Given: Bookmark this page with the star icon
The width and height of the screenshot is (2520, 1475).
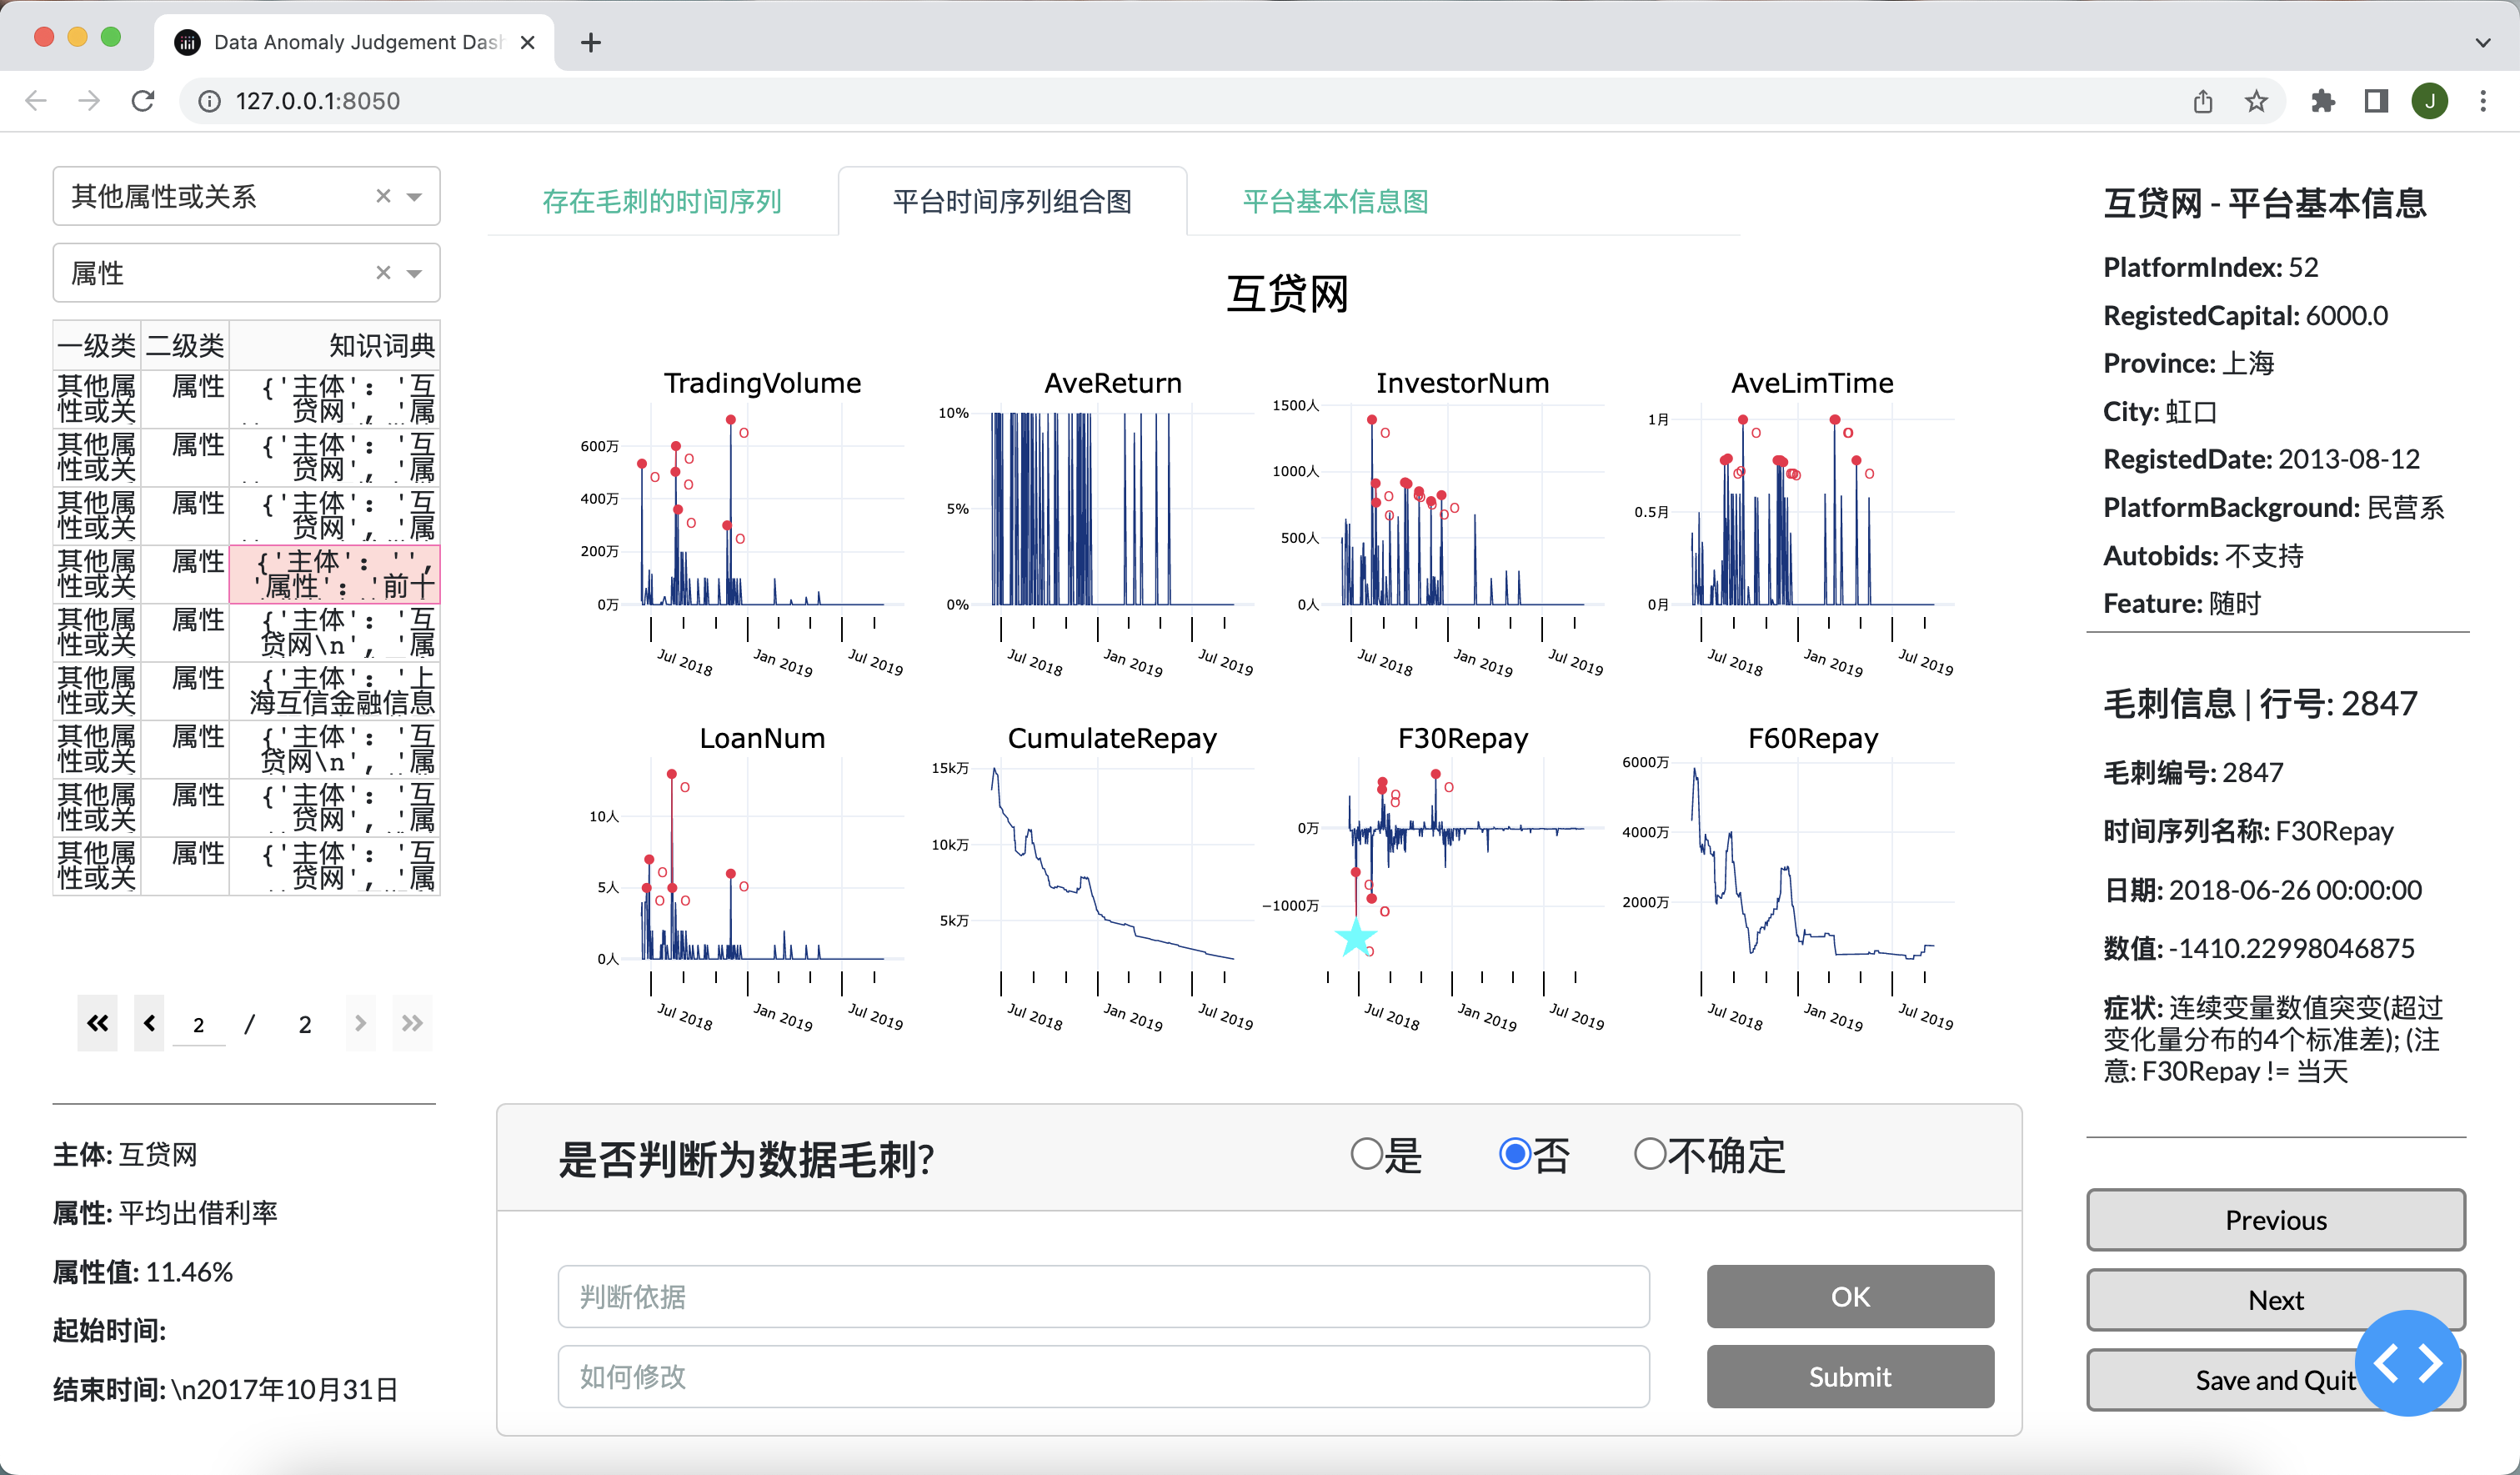Looking at the screenshot, I should 2256,101.
